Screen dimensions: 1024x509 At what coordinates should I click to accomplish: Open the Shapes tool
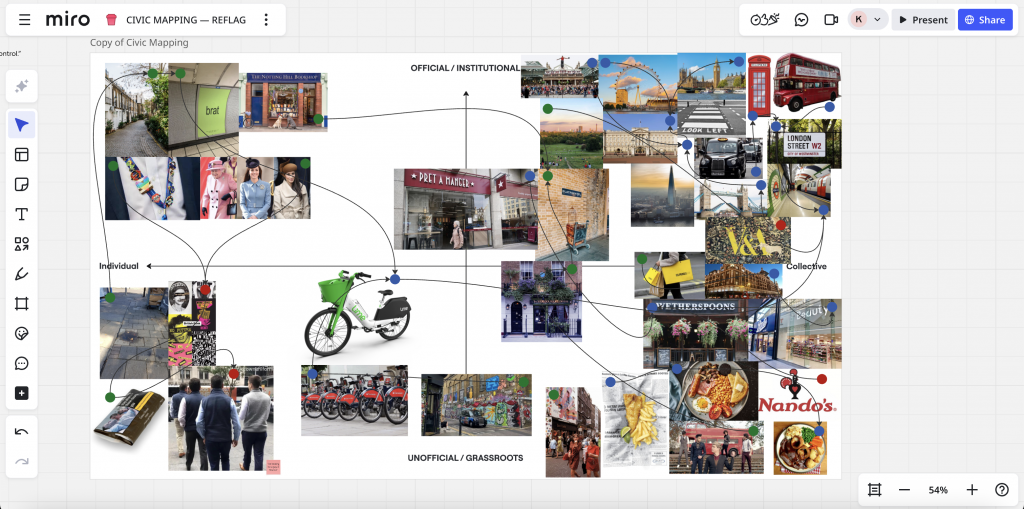coord(22,244)
